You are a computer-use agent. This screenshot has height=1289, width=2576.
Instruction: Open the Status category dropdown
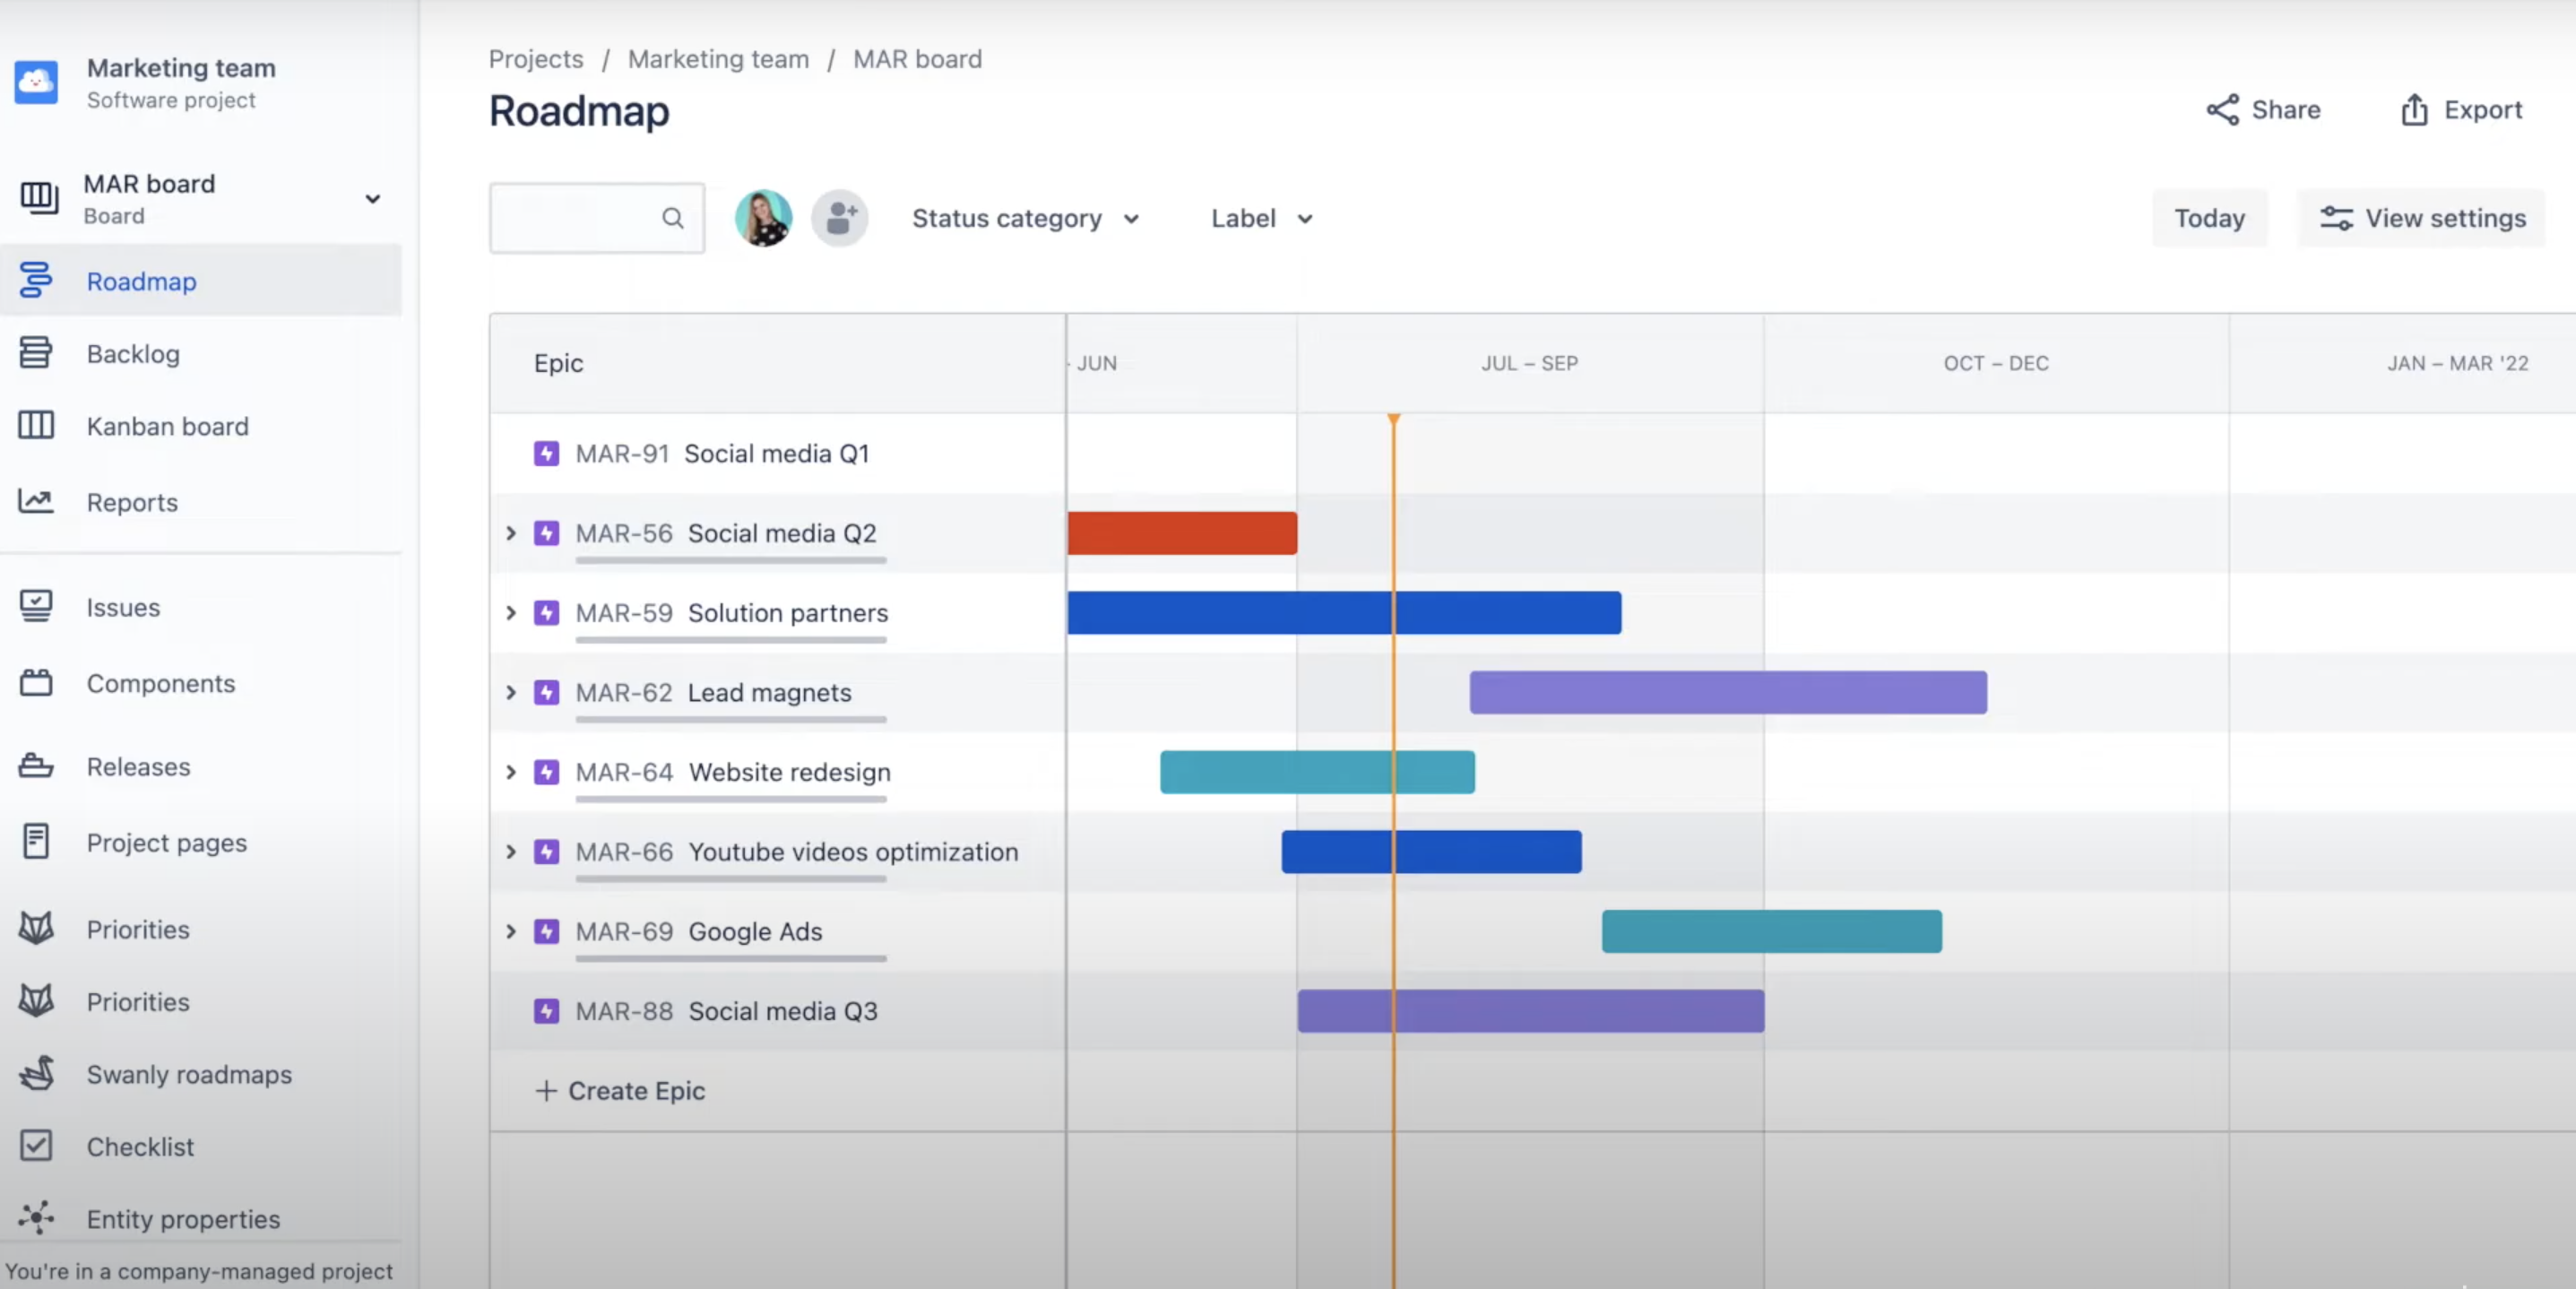[1026, 218]
